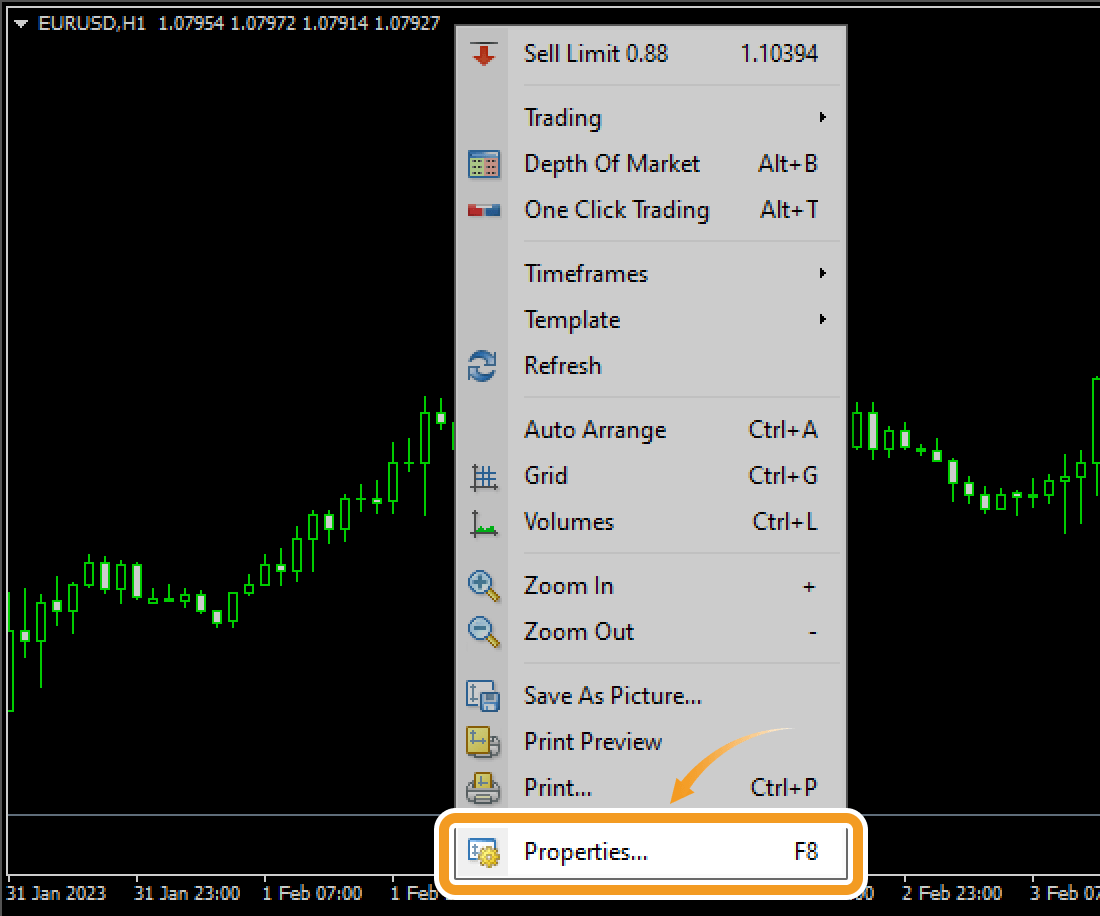Open the chart menu triangle near EURUSD,H1
1100x916 pixels.
20,24
